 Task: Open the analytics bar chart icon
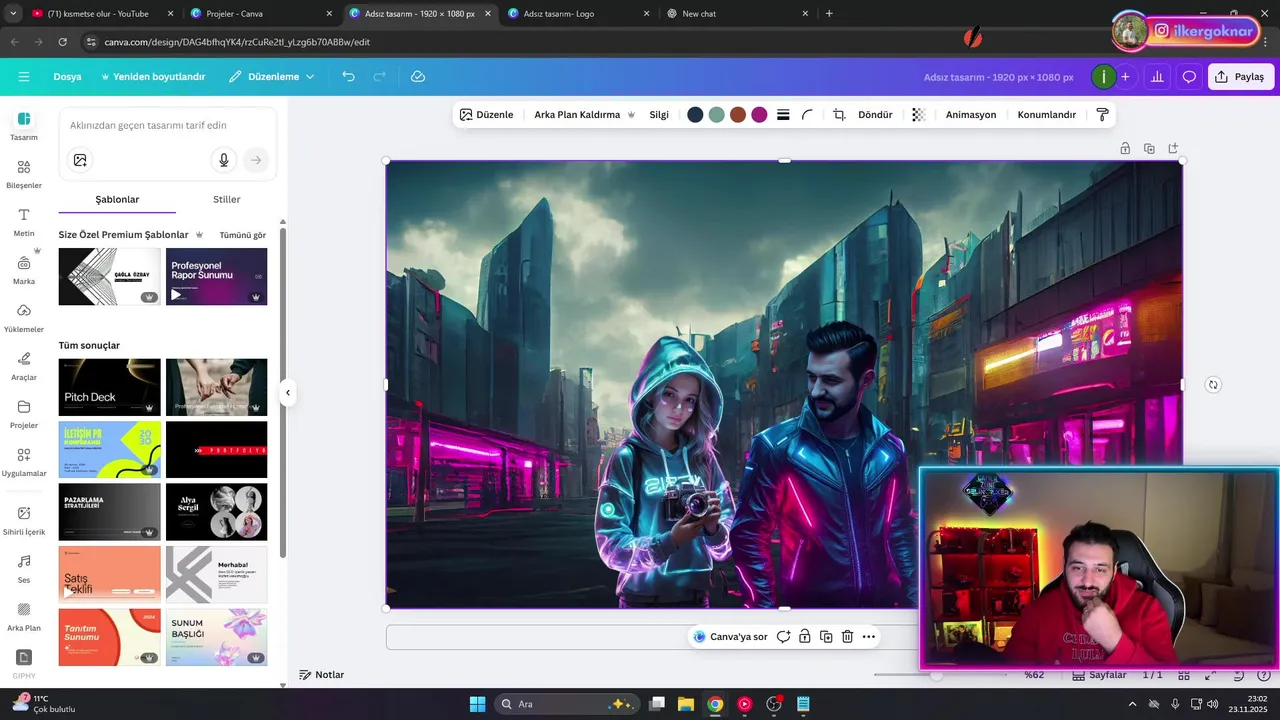click(1157, 77)
